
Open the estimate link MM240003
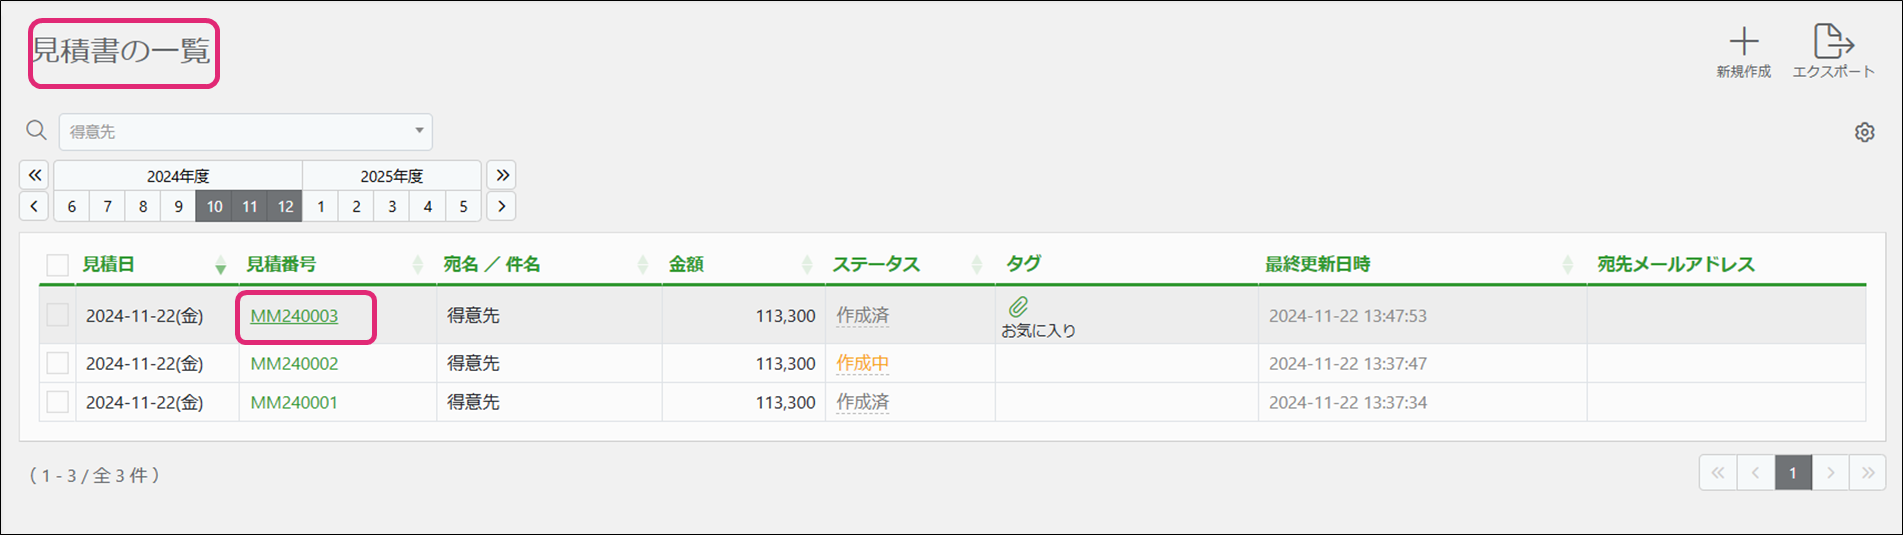(x=294, y=316)
